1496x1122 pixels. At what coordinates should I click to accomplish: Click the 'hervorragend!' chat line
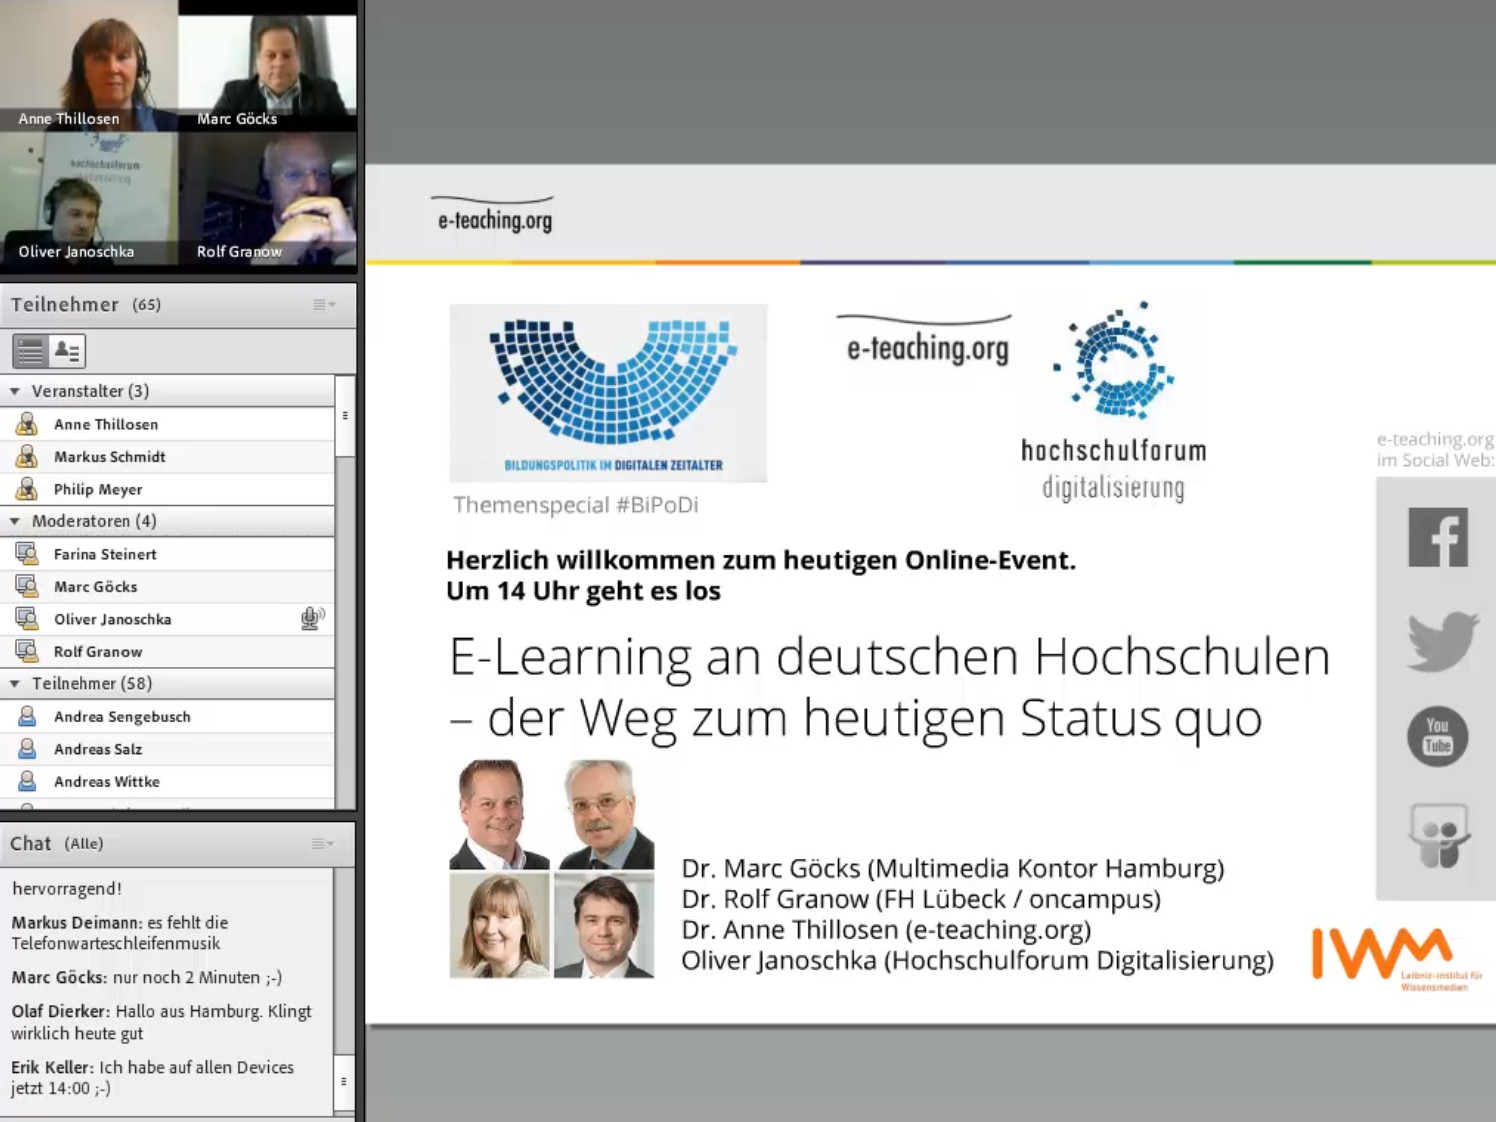coord(67,889)
